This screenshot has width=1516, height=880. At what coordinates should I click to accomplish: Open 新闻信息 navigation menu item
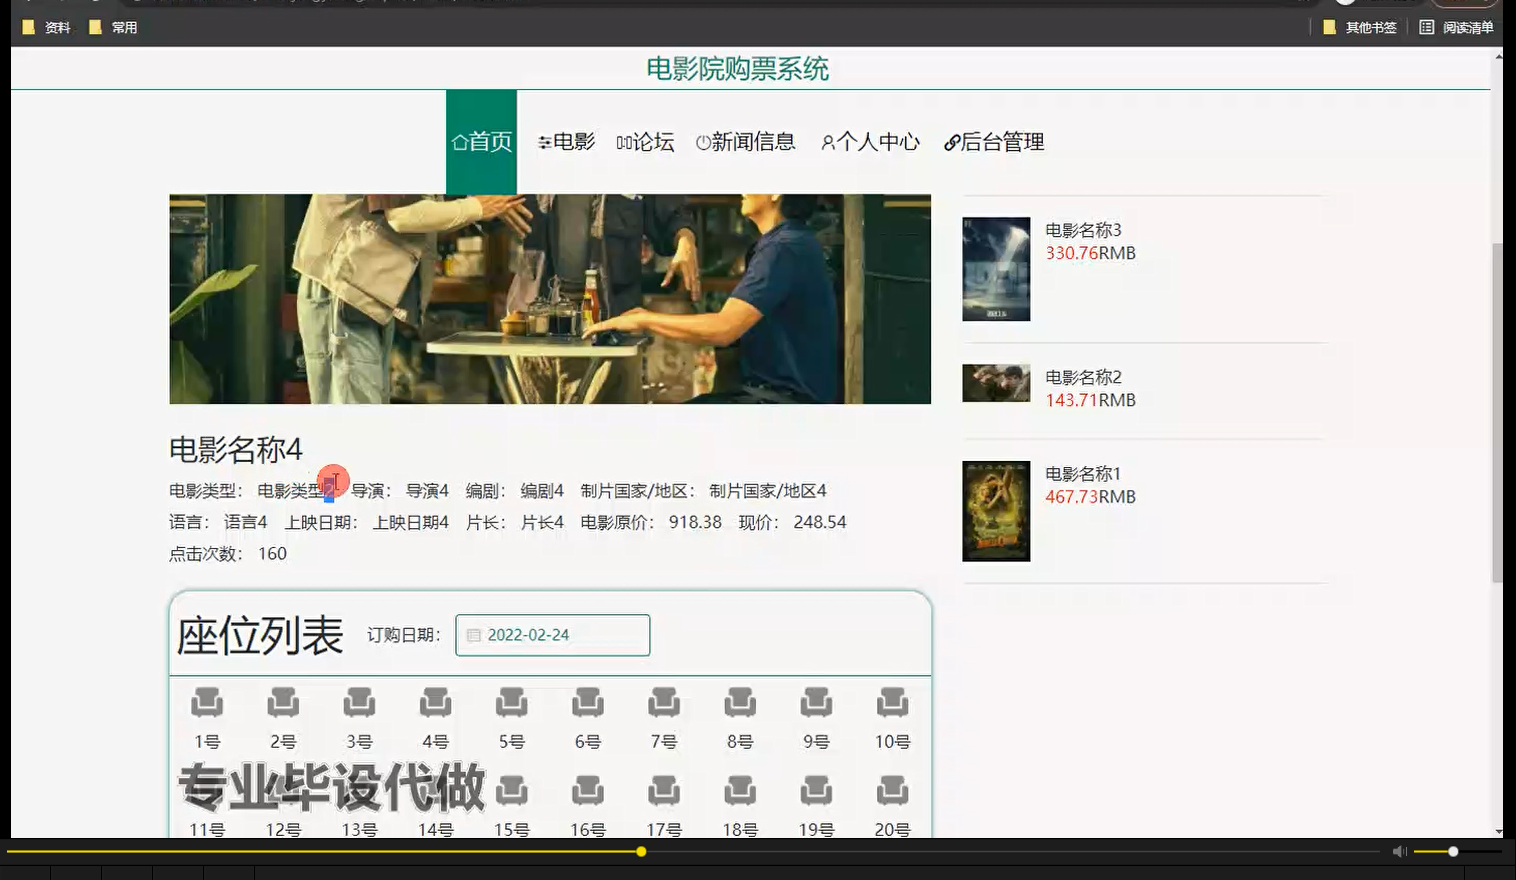point(745,142)
